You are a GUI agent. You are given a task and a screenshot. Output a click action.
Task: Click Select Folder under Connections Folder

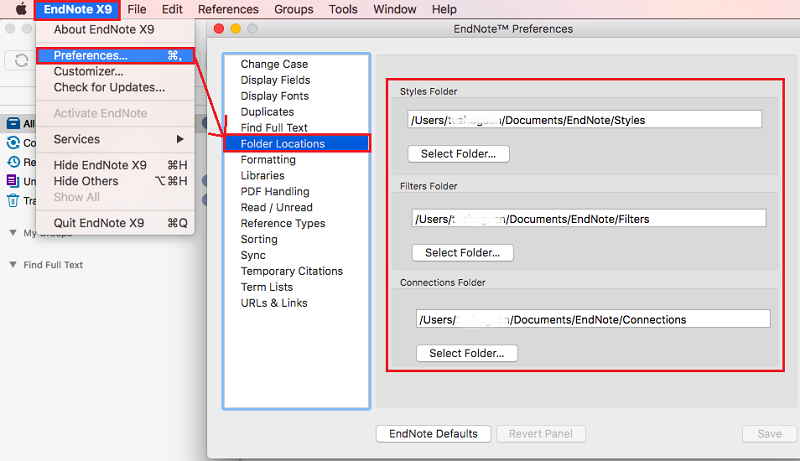[466, 353]
